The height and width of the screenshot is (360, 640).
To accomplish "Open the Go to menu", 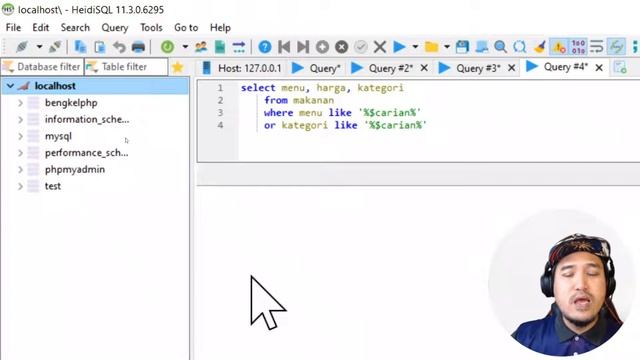I will click(186, 28).
